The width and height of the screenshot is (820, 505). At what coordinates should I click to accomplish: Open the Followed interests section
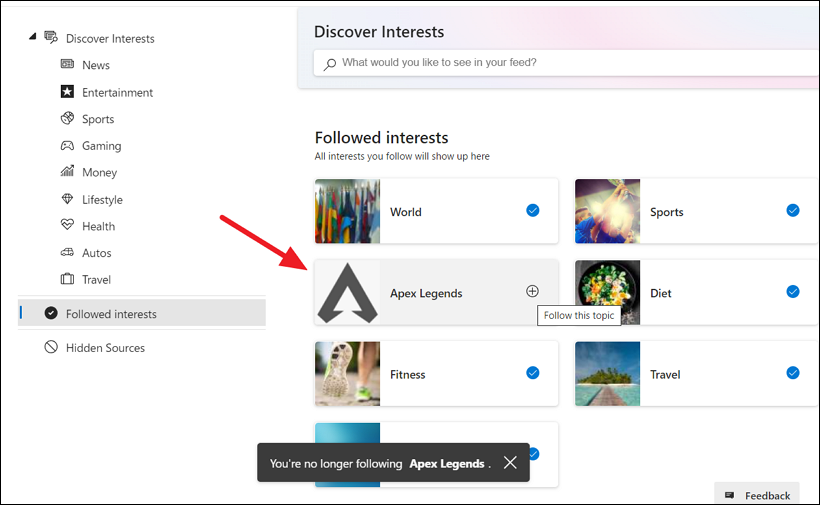coord(111,314)
